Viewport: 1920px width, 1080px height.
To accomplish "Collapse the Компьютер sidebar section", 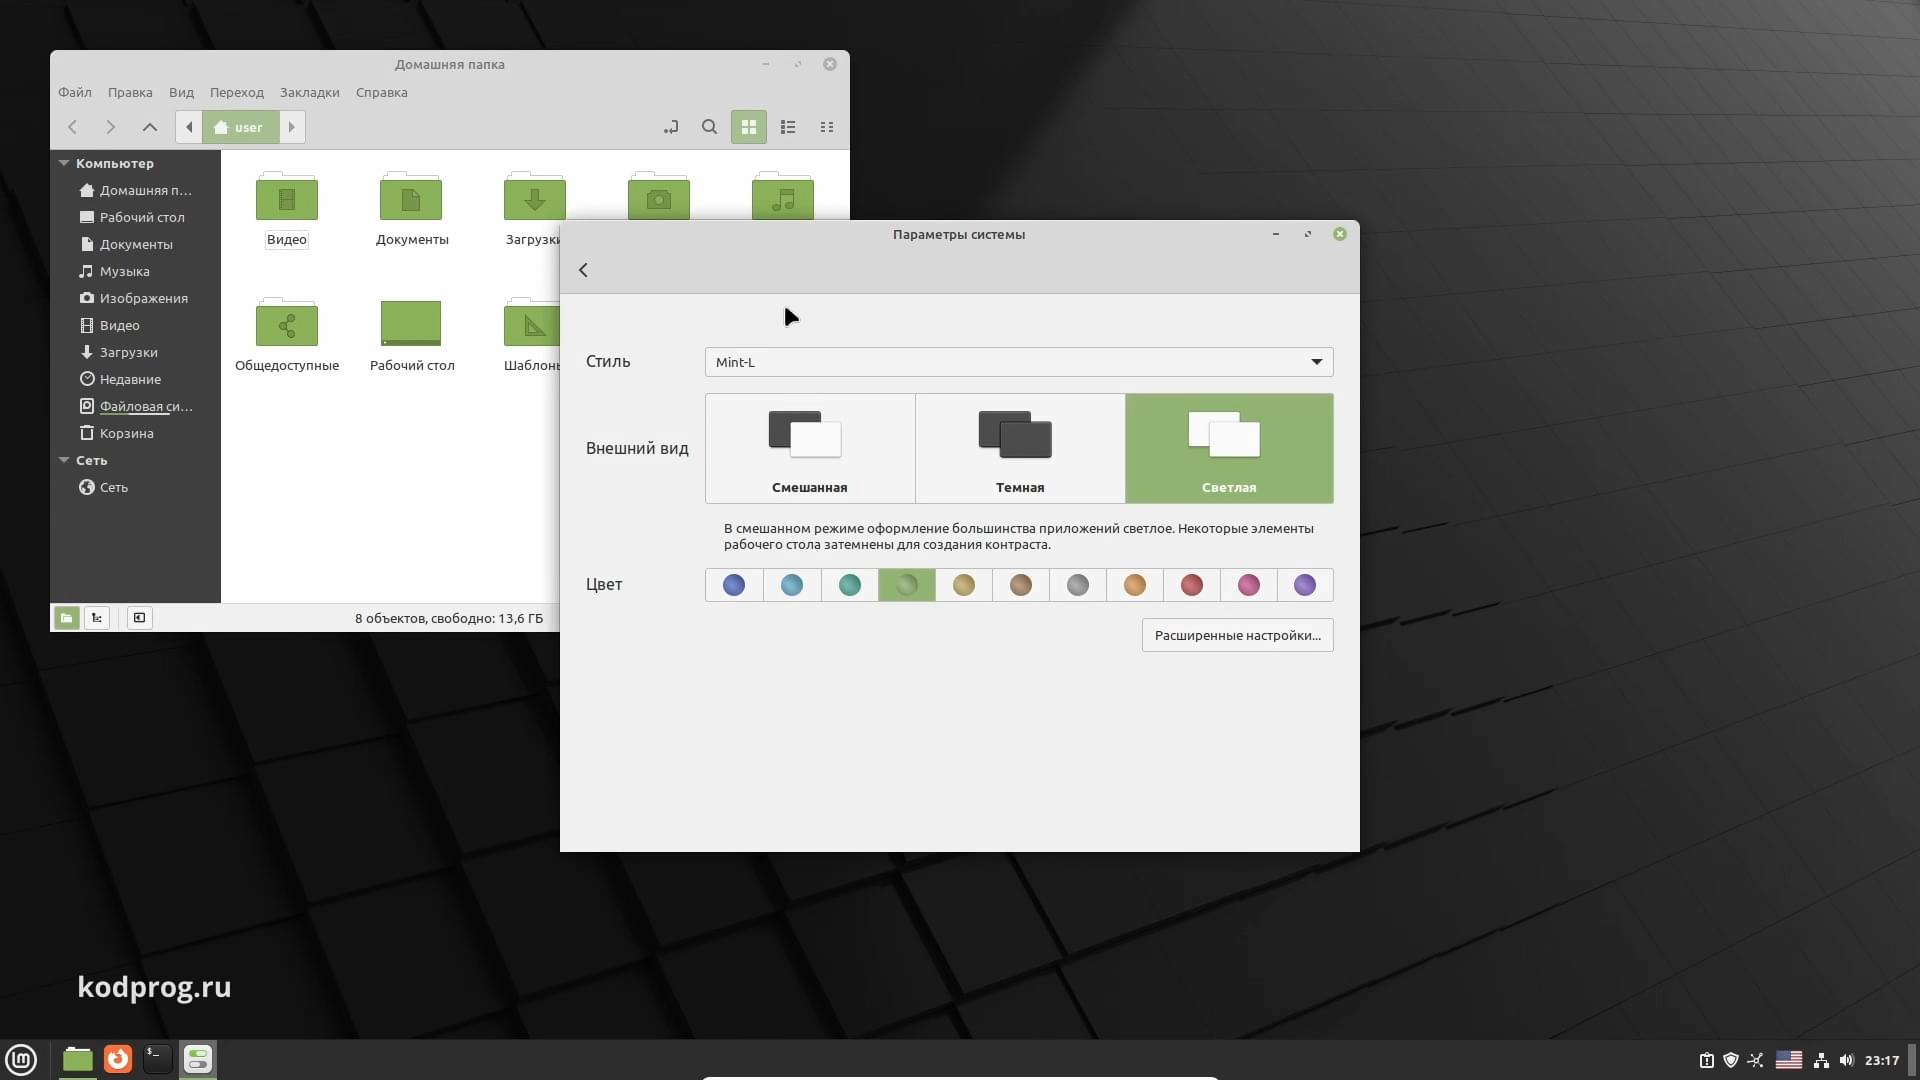I will (64, 163).
